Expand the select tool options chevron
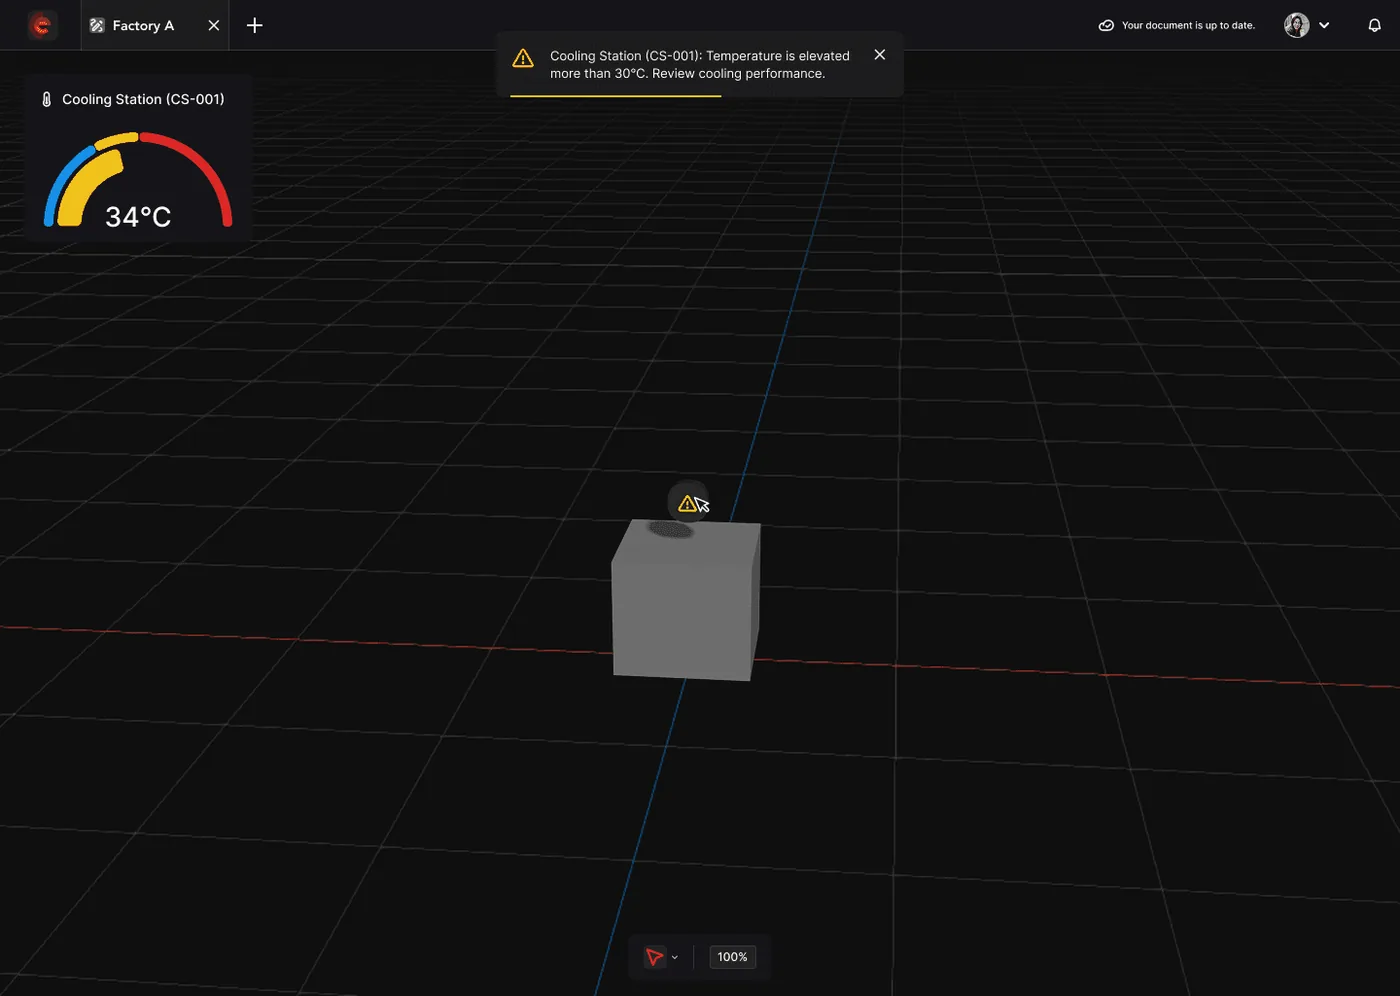 [x=675, y=958]
